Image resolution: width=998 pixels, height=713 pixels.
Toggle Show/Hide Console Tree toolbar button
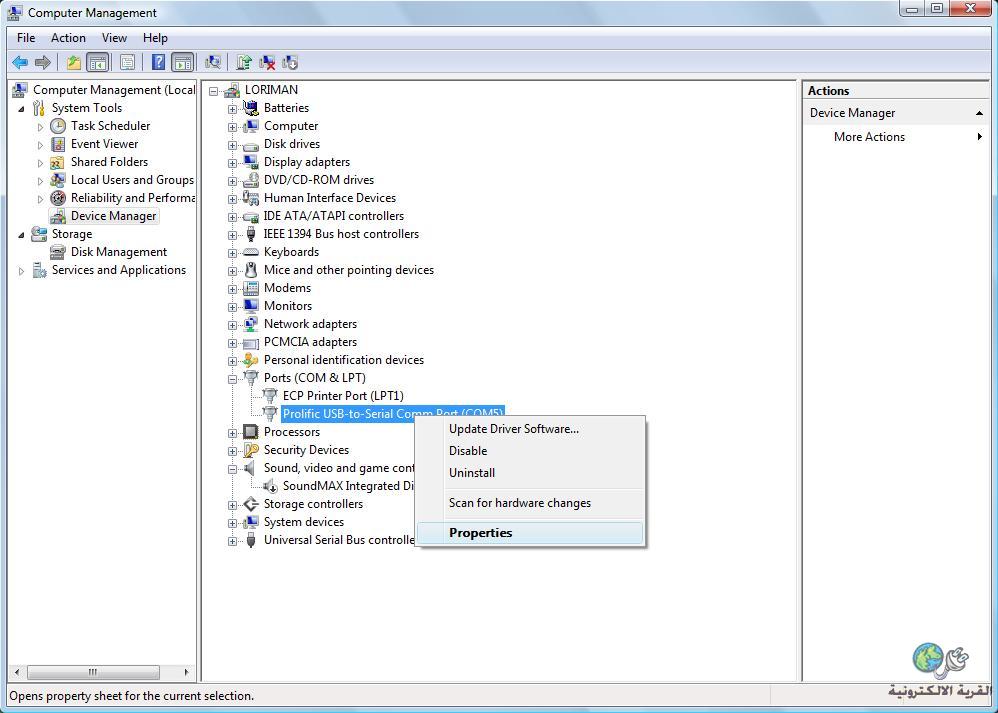(x=97, y=62)
